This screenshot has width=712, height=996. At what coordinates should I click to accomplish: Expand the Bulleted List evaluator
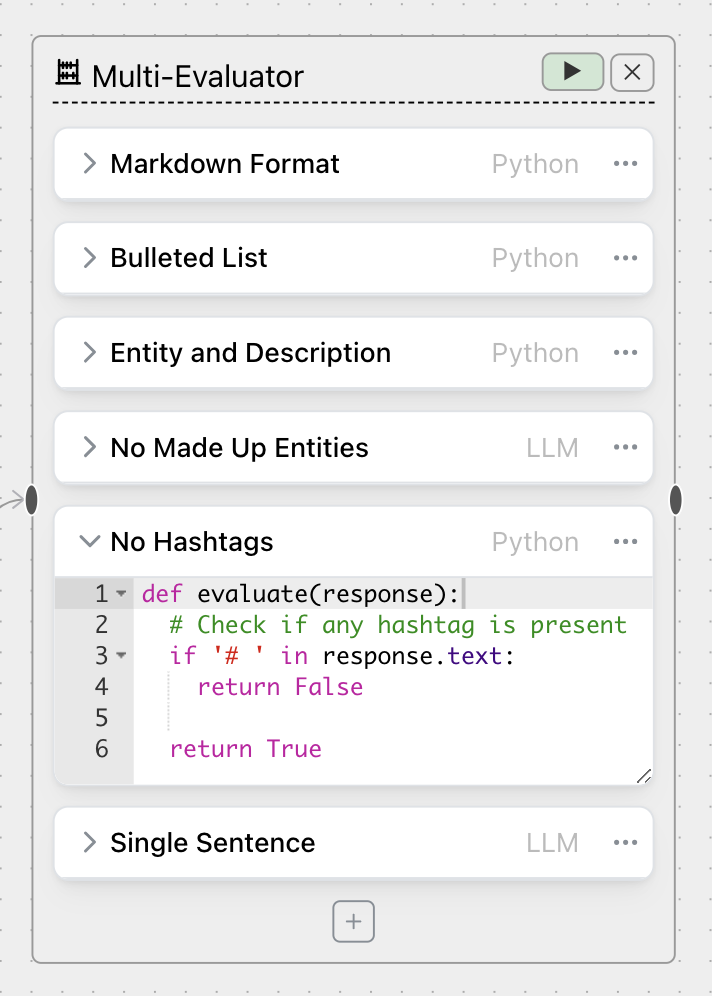[89, 258]
